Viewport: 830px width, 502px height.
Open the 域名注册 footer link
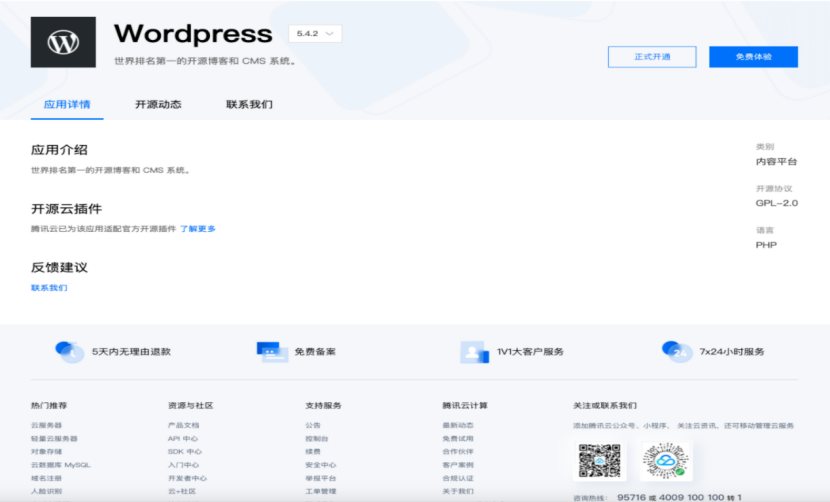pyautogui.click(x=47, y=478)
